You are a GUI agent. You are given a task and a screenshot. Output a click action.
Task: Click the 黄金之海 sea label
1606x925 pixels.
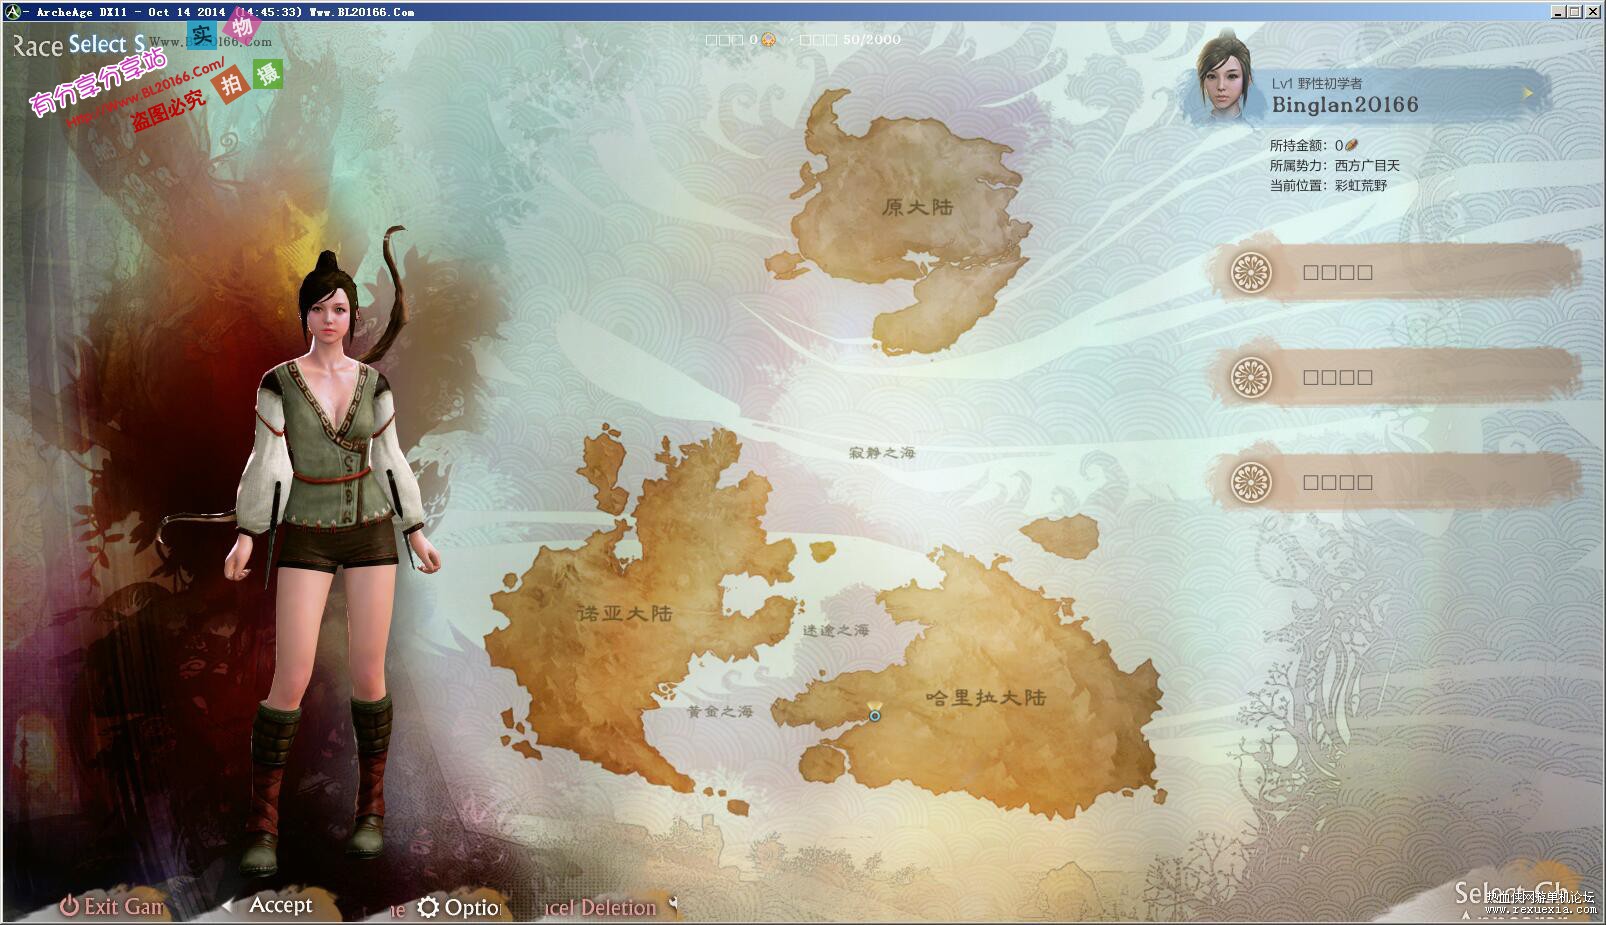click(x=720, y=712)
